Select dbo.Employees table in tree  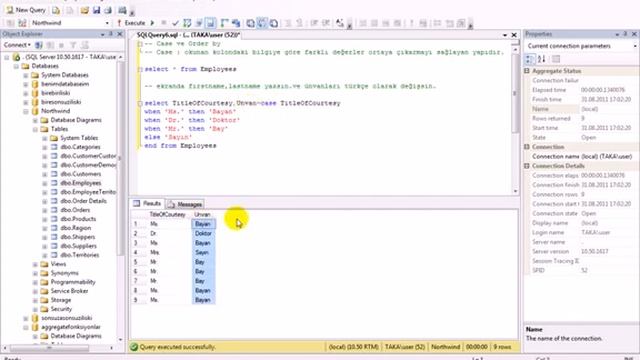[x=80, y=183]
